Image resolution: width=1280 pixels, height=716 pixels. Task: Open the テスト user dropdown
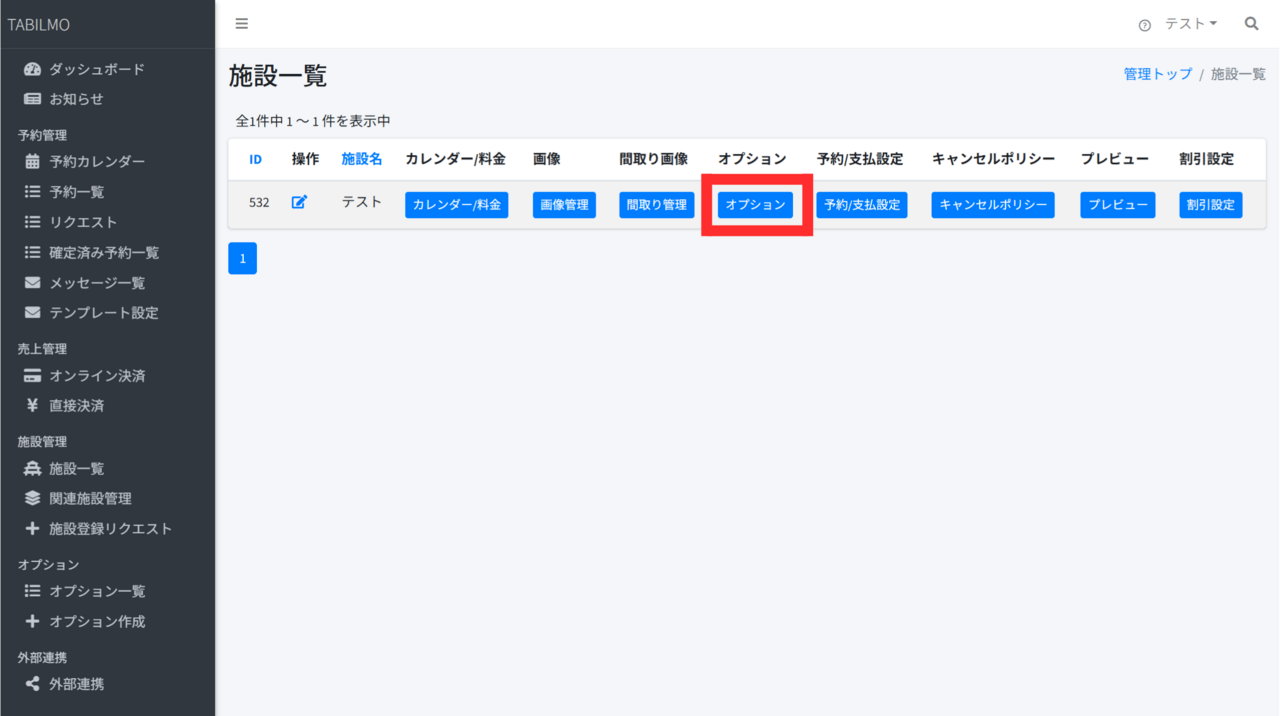(1191, 24)
